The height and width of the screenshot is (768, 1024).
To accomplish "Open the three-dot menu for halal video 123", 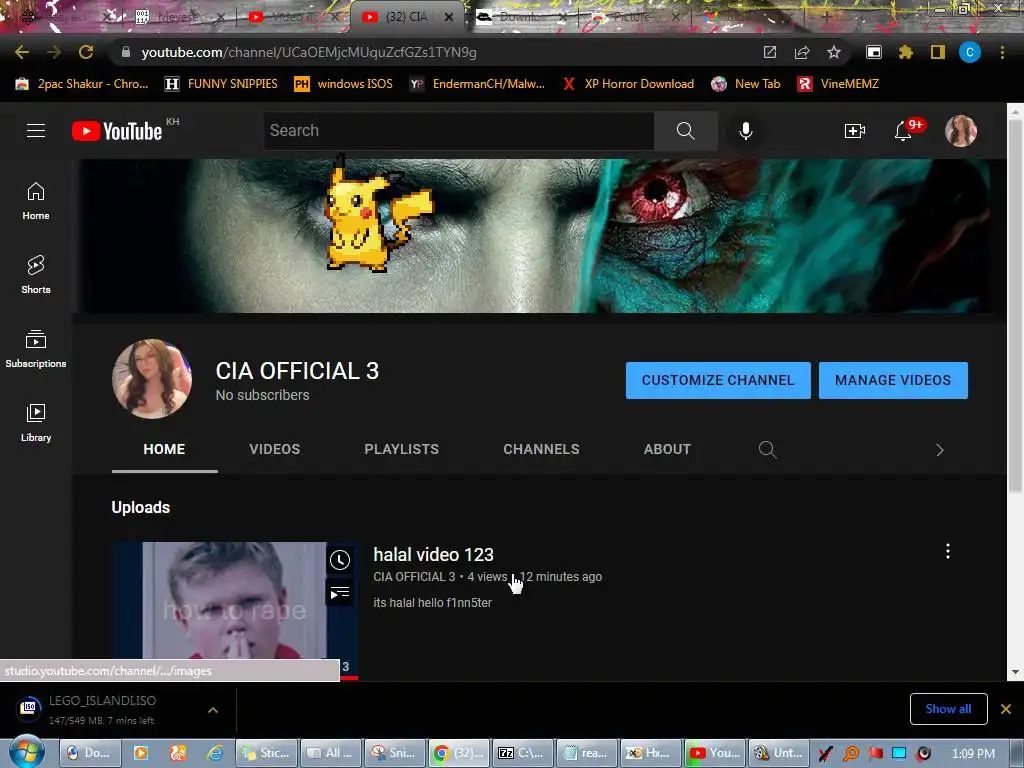I will tap(948, 551).
